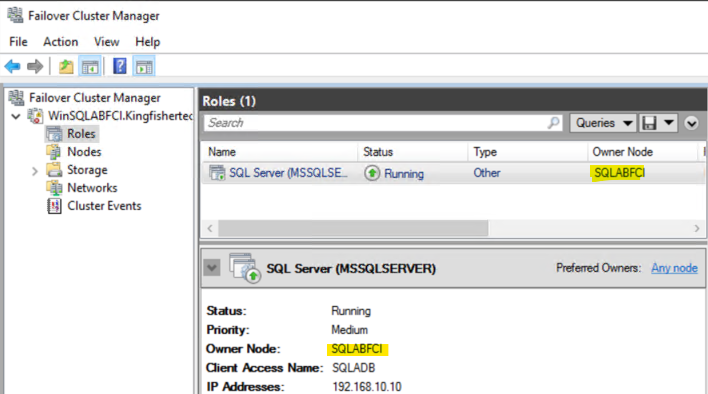The image size is (708, 394).
Task: Click the Other type cell
Action: [x=487, y=173]
